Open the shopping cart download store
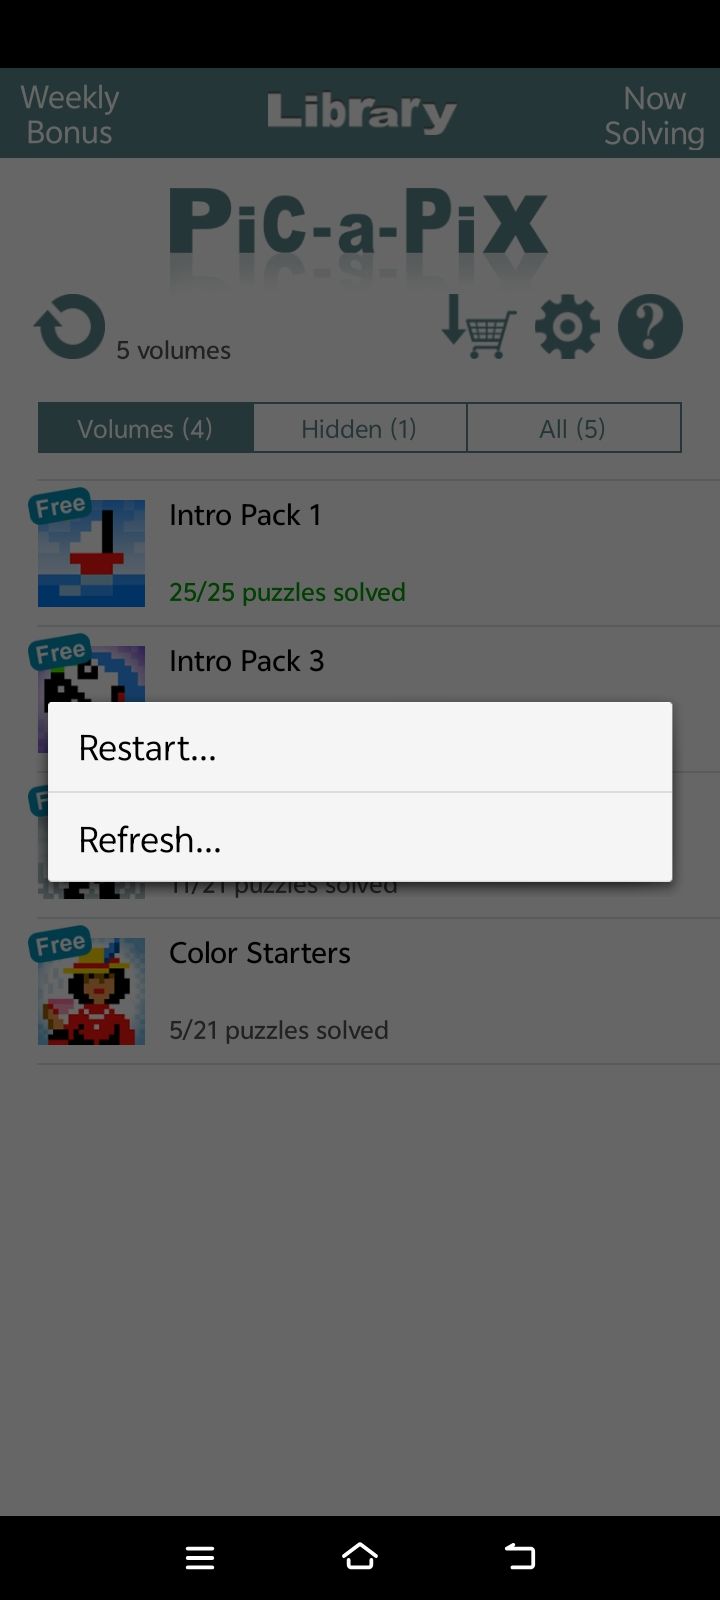This screenshot has height=1600, width=720. (x=479, y=326)
